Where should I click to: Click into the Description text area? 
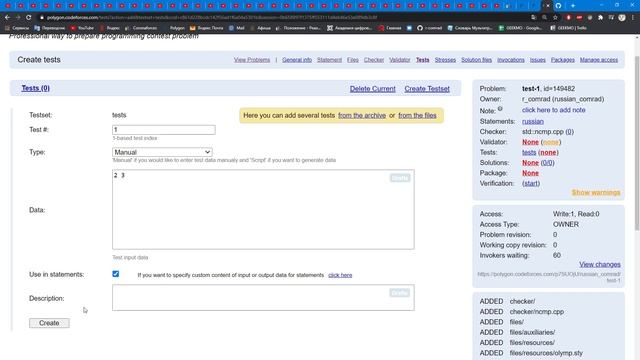click(x=263, y=298)
